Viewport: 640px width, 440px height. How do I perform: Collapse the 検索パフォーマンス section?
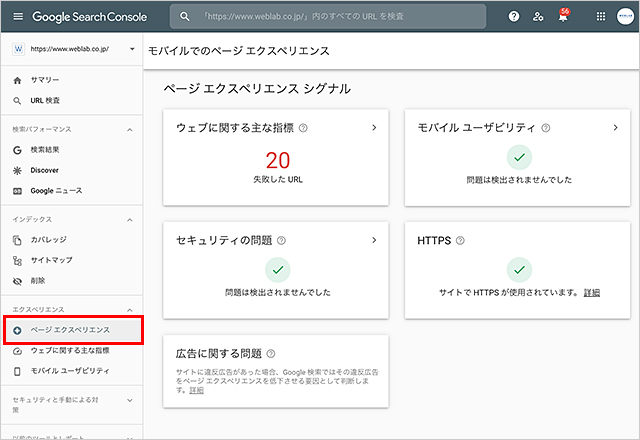(130, 130)
